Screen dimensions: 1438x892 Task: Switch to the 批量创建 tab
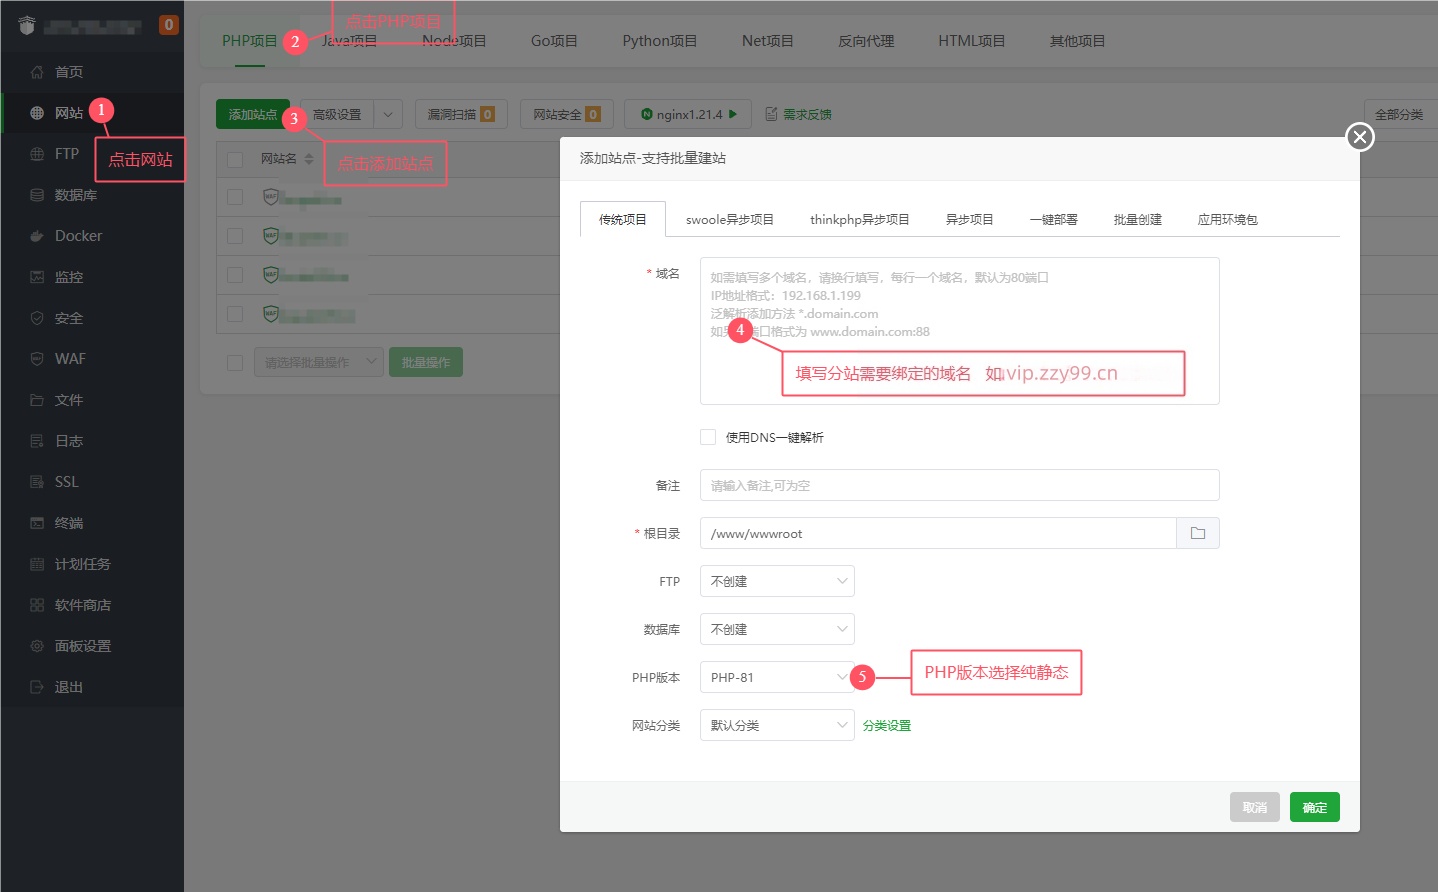pyautogui.click(x=1137, y=219)
